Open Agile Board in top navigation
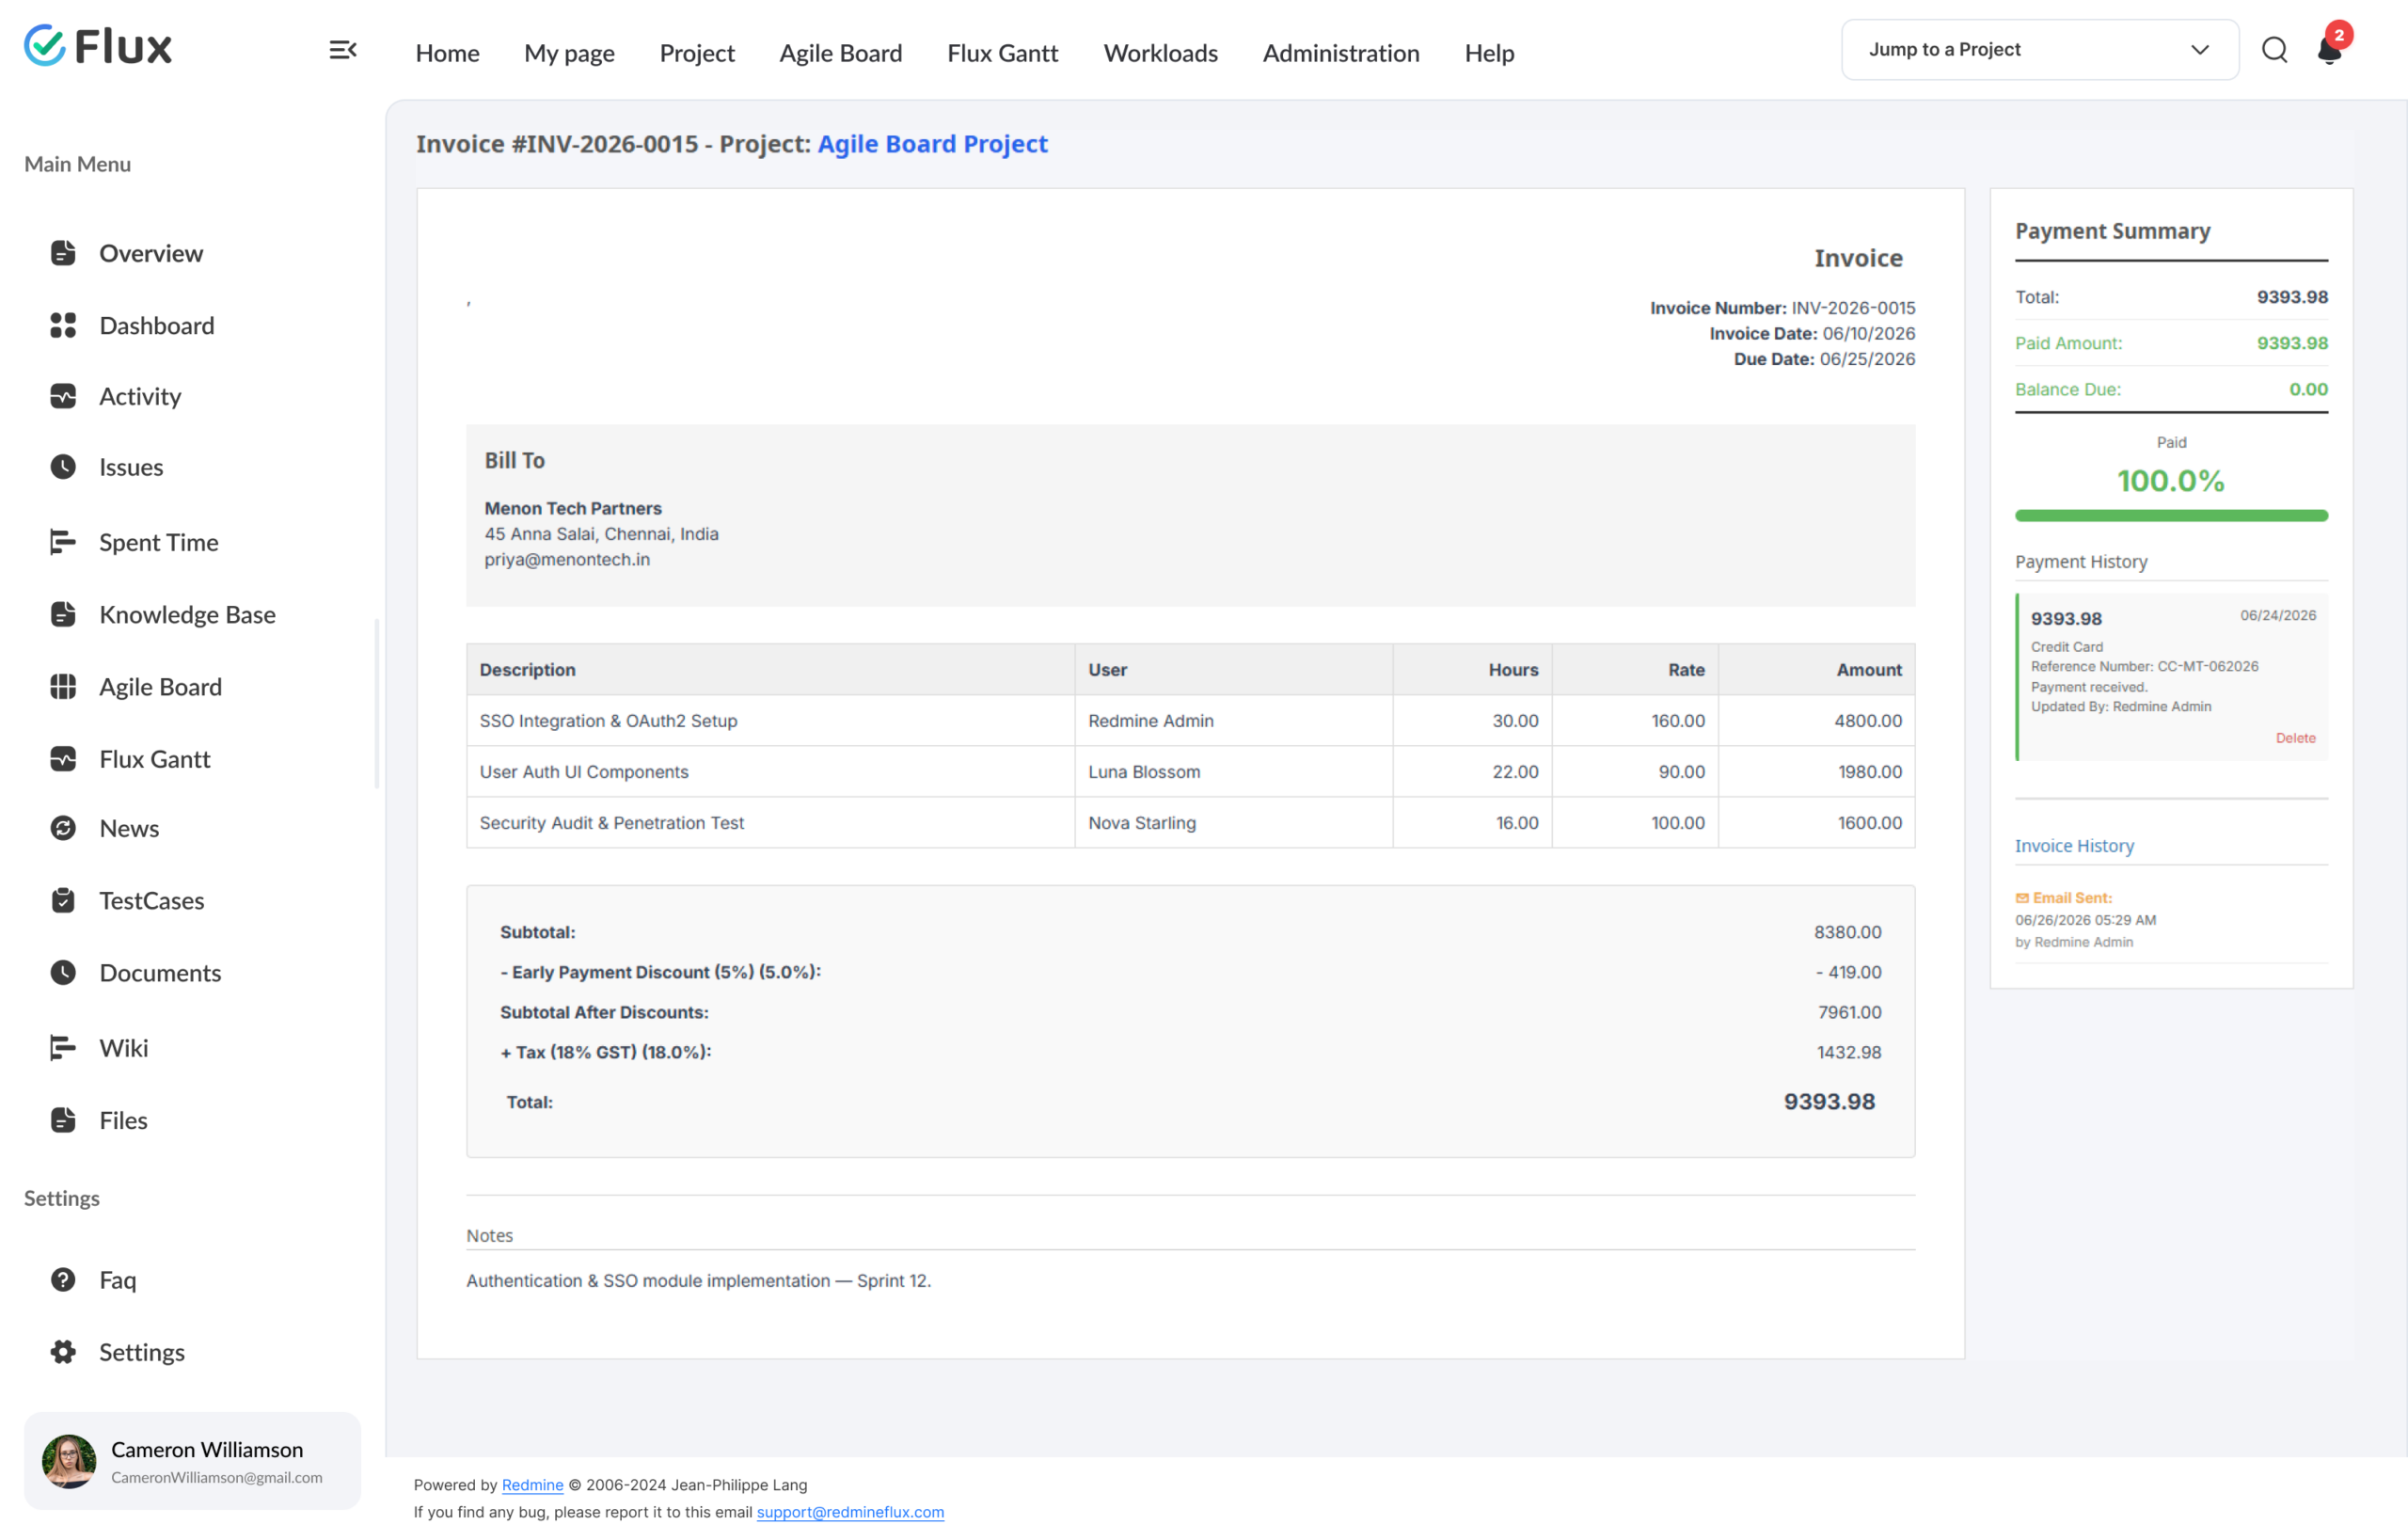Viewport: 2408px width, 1540px height. coord(840,53)
